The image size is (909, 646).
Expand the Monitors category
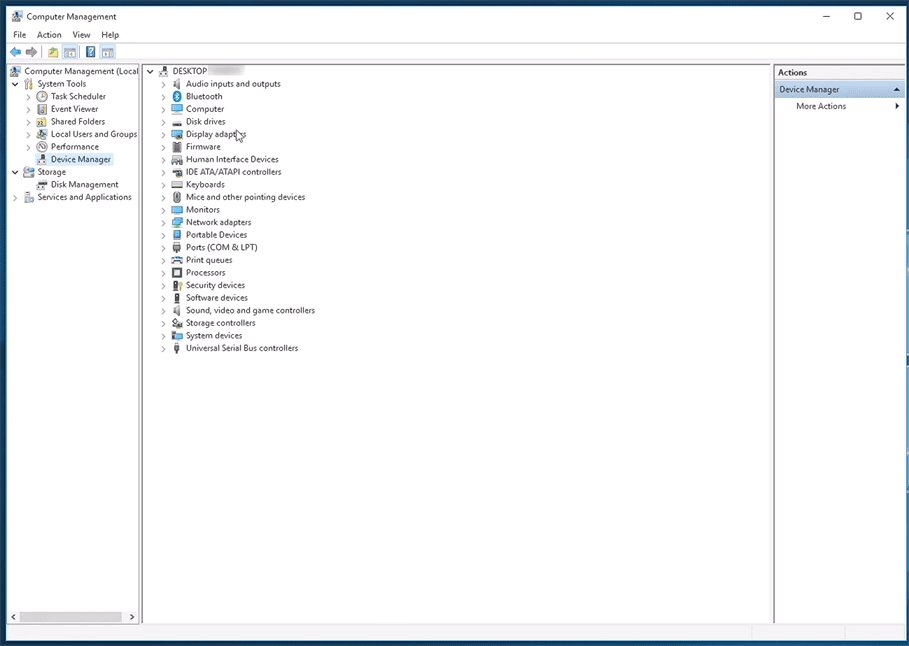[163, 210]
